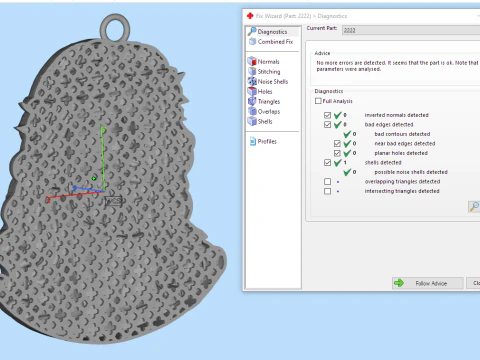Uncheck bad edges detected checkbox

pyautogui.click(x=327, y=125)
